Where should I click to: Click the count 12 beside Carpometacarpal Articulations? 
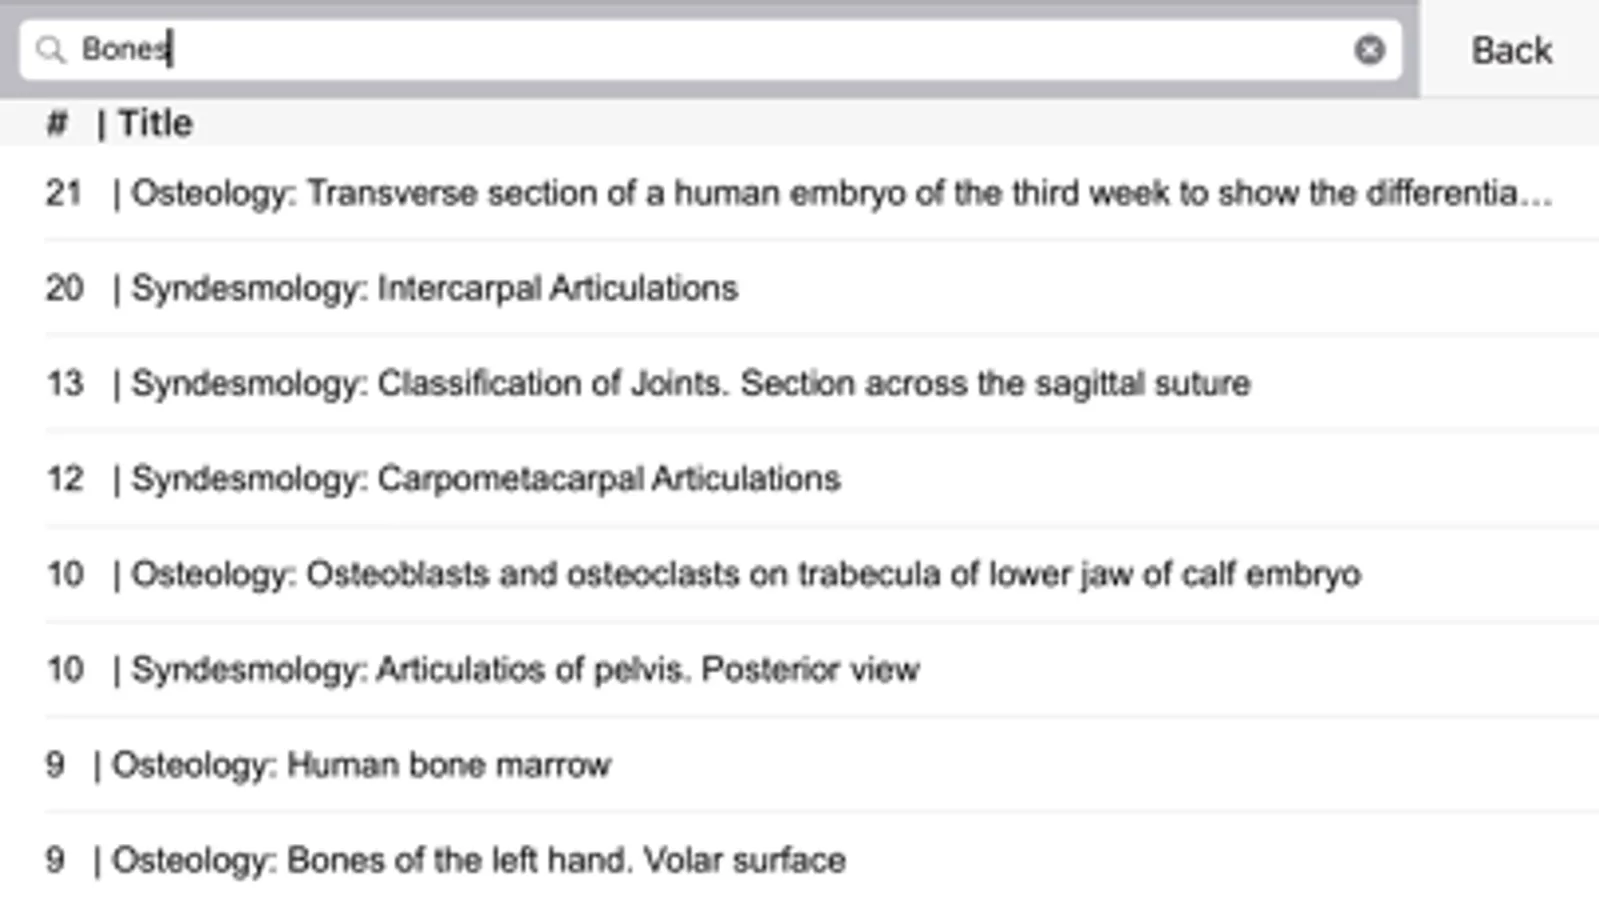point(65,479)
